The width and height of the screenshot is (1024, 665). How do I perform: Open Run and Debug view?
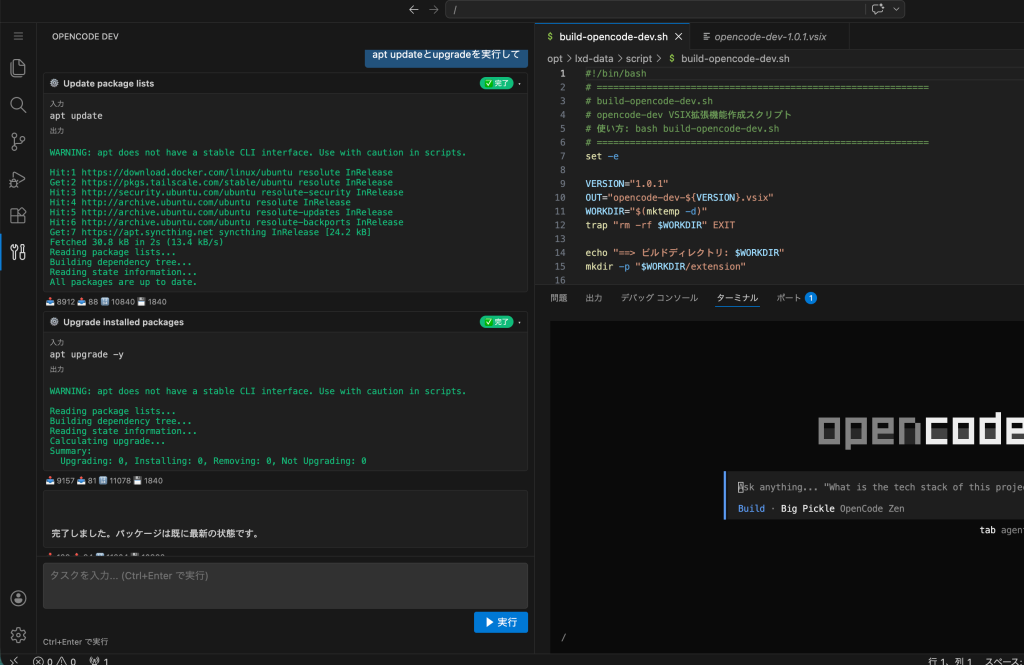(x=17, y=179)
